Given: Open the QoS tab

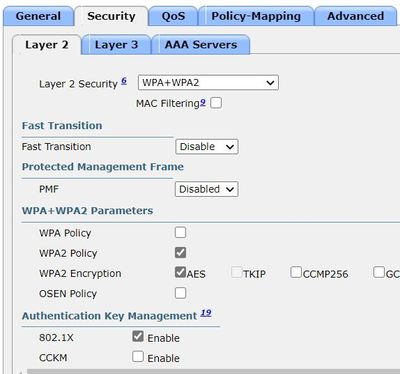Looking at the screenshot, I should pyautogui.click(x=173, y=16).
